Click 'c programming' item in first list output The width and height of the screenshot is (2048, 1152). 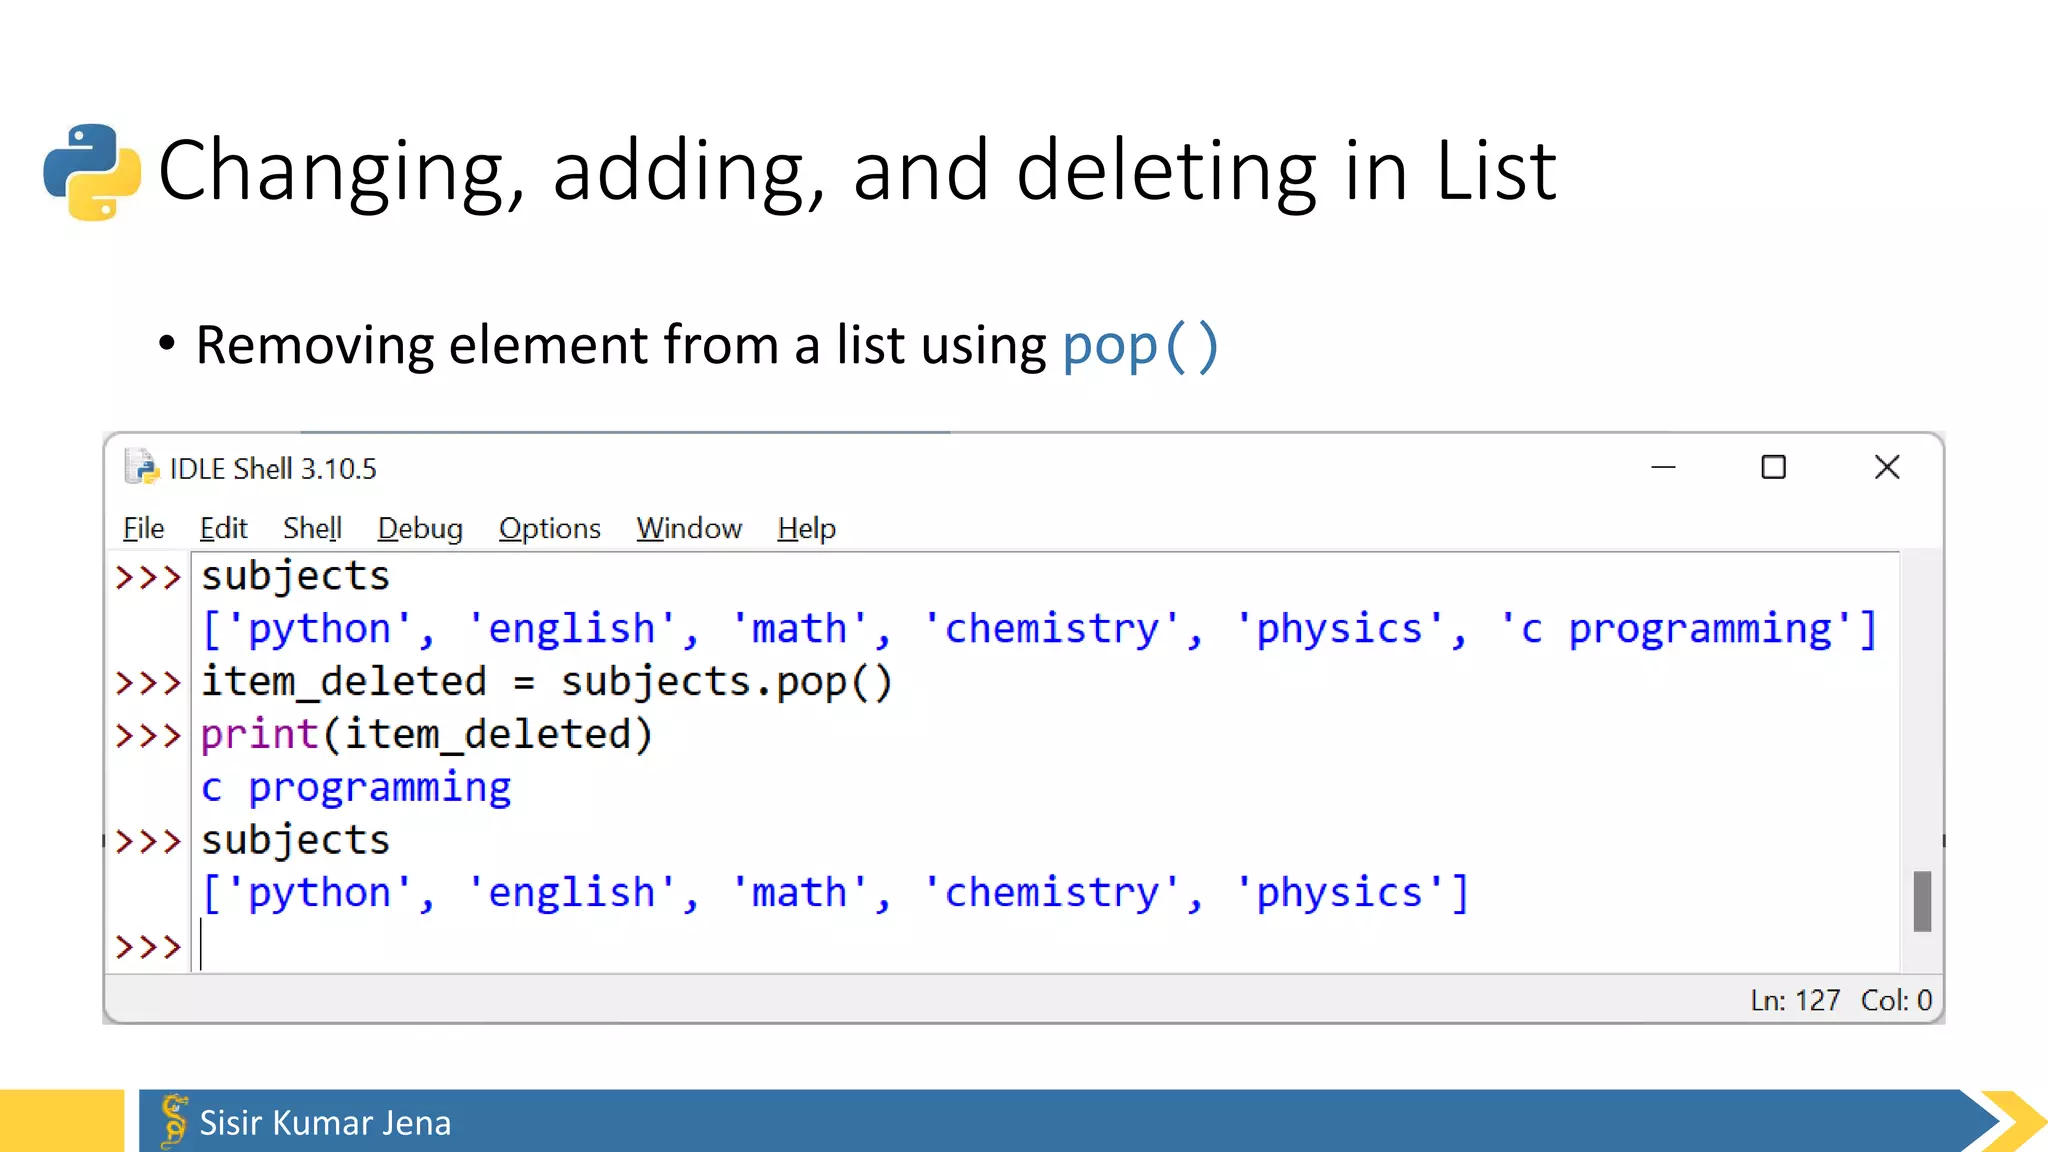click(1676, 629)
